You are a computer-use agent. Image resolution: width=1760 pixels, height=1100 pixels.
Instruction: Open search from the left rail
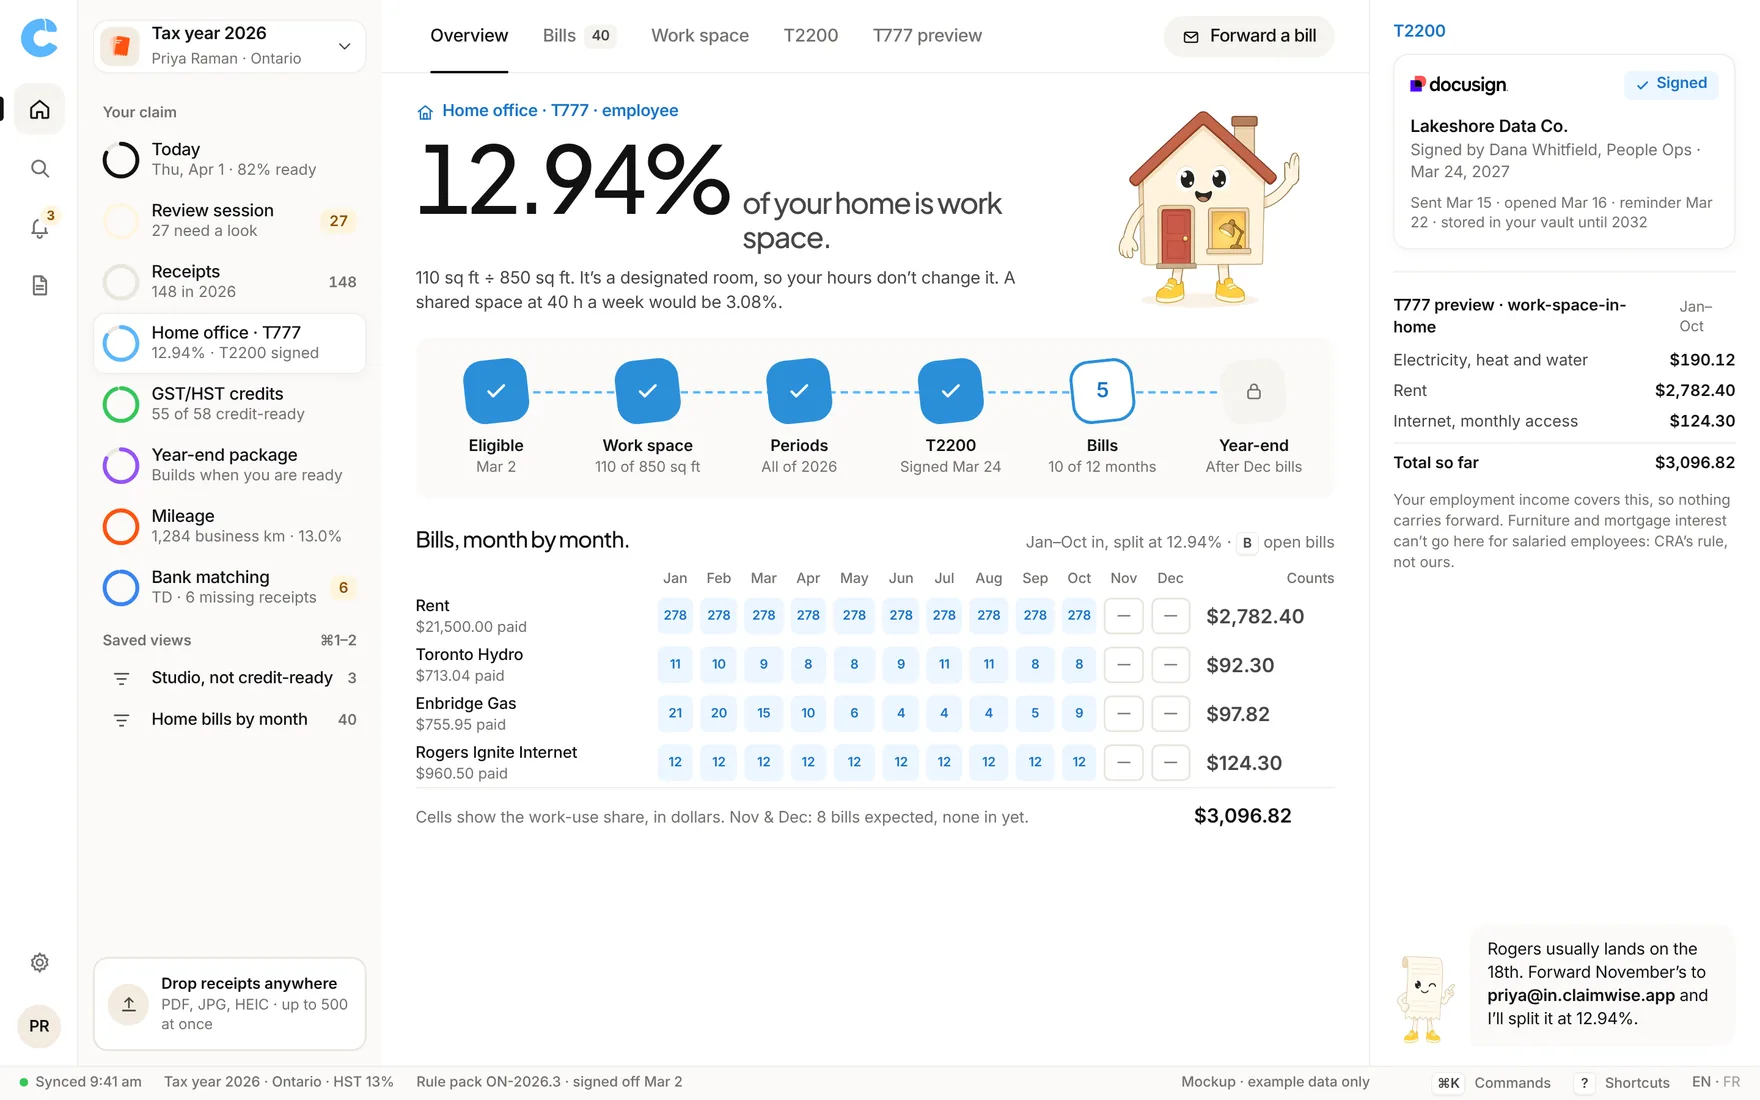39,168
